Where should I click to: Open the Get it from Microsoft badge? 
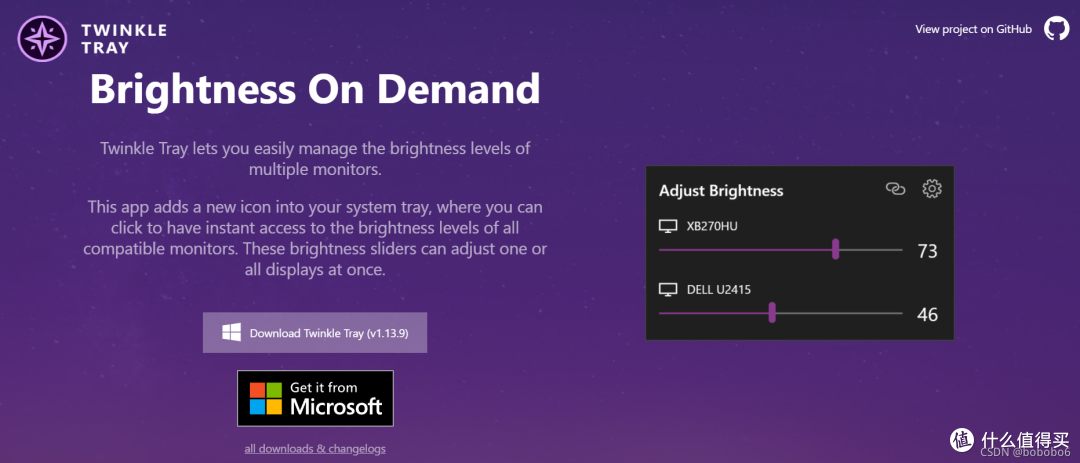(x=315, y=398)
